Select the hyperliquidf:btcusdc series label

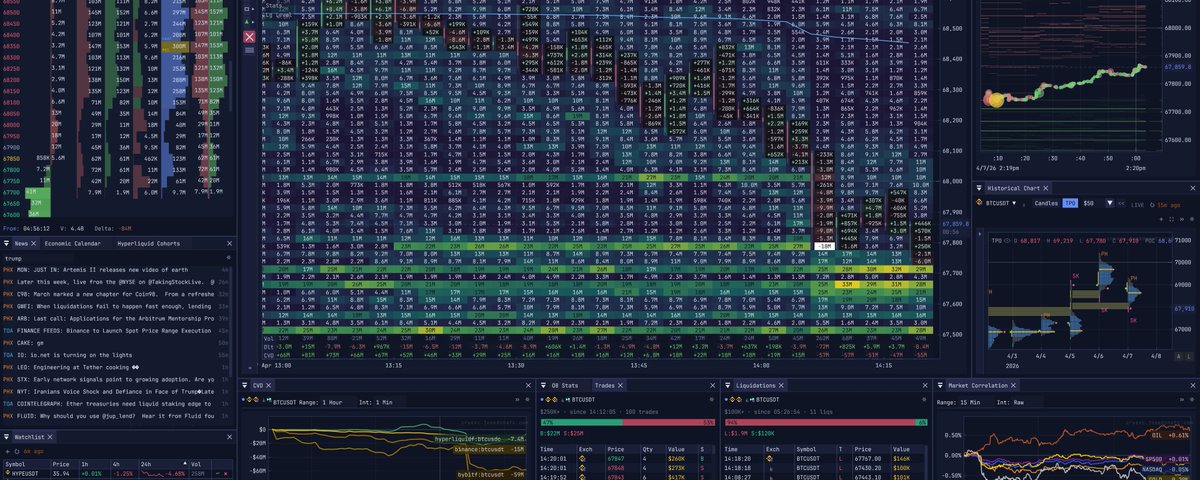[x=480, y=439]
